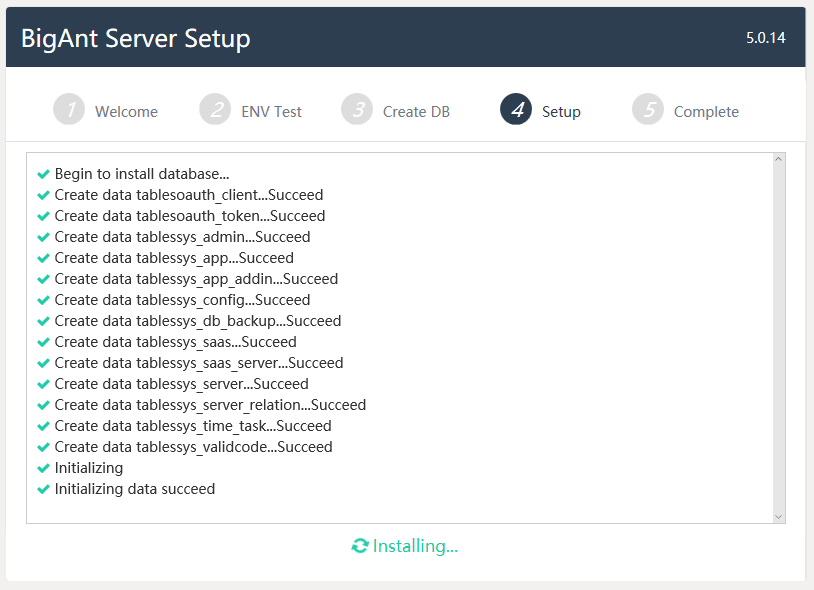
Task: Click checkmark beside sys_saas_server row
Action: click(44, 363)
